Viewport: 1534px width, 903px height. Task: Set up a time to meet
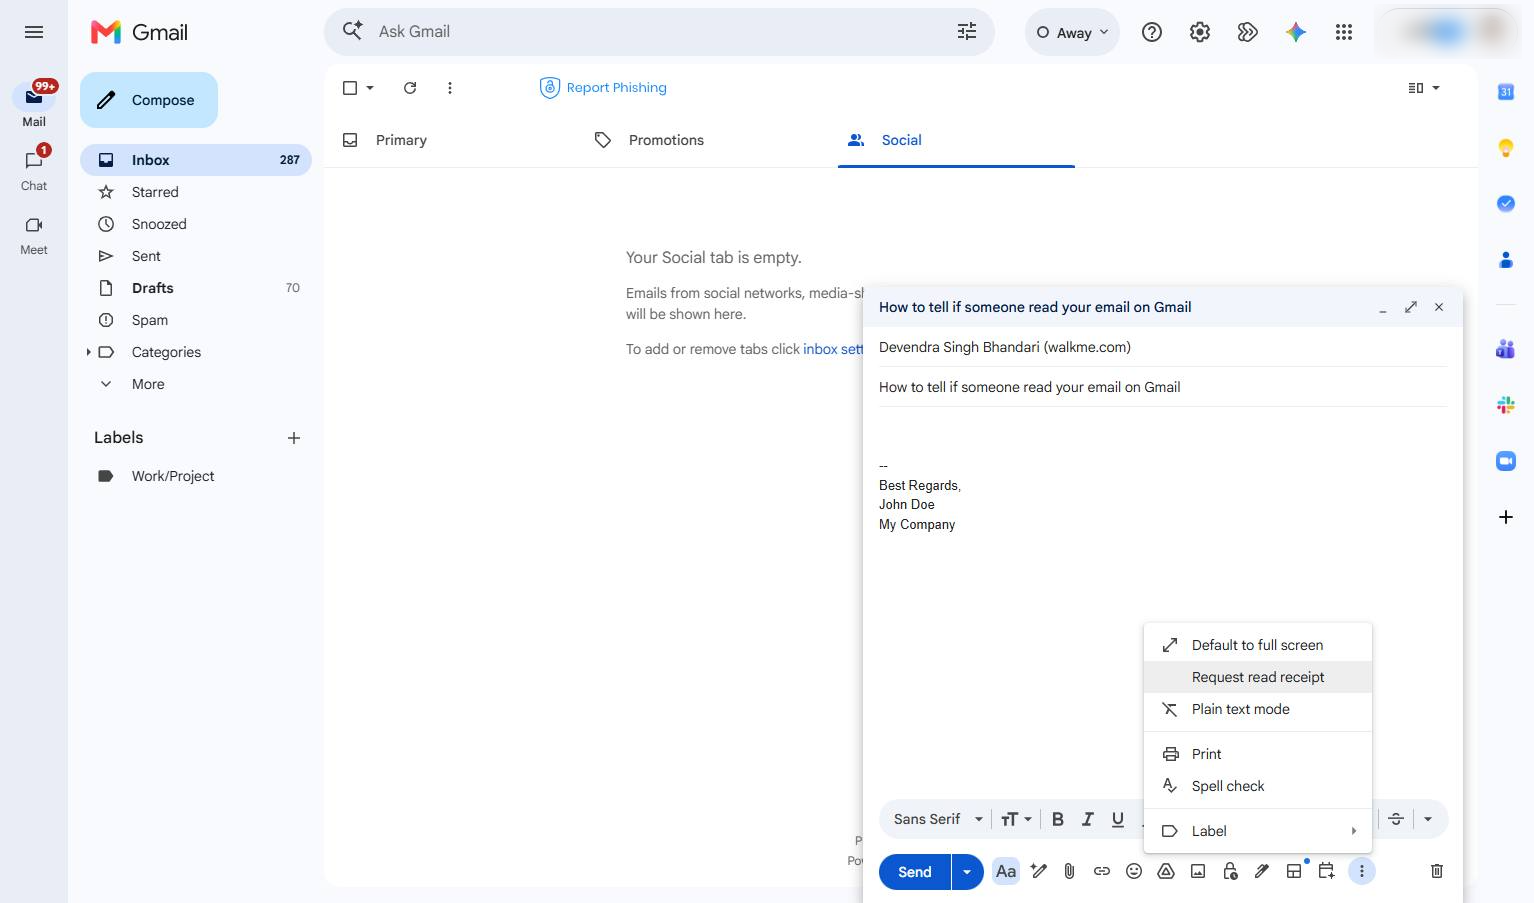[1326, 871]
